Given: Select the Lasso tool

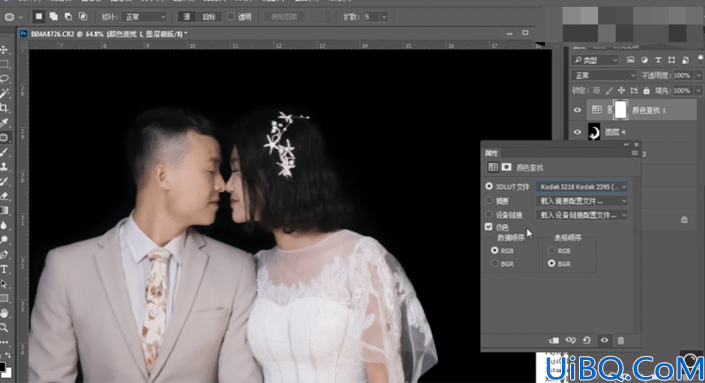Looking at the screenshot, I should point(4,79).
